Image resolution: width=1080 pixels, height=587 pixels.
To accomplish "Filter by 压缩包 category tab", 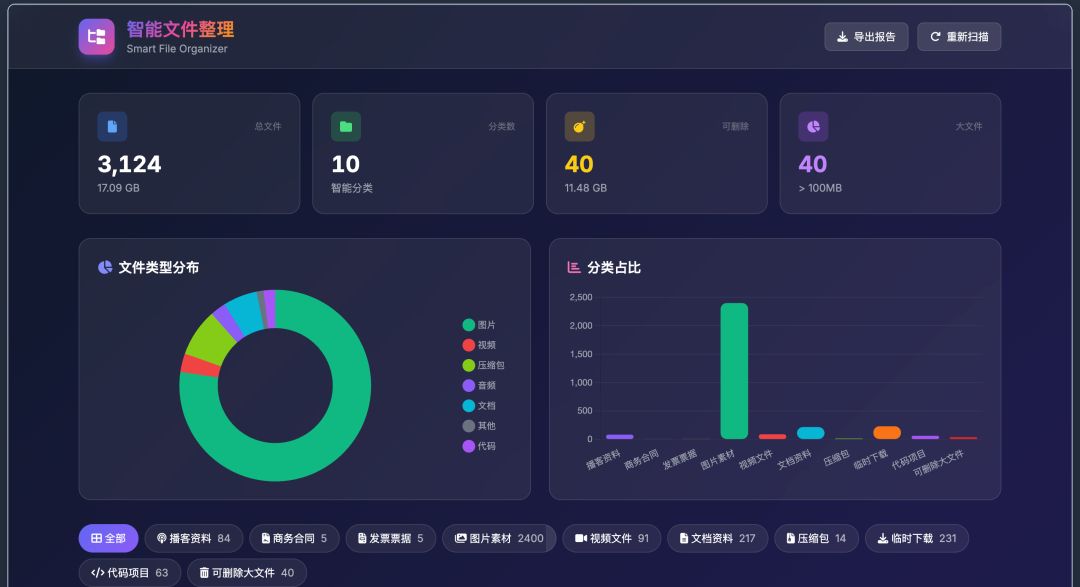I will click(816, 538).
